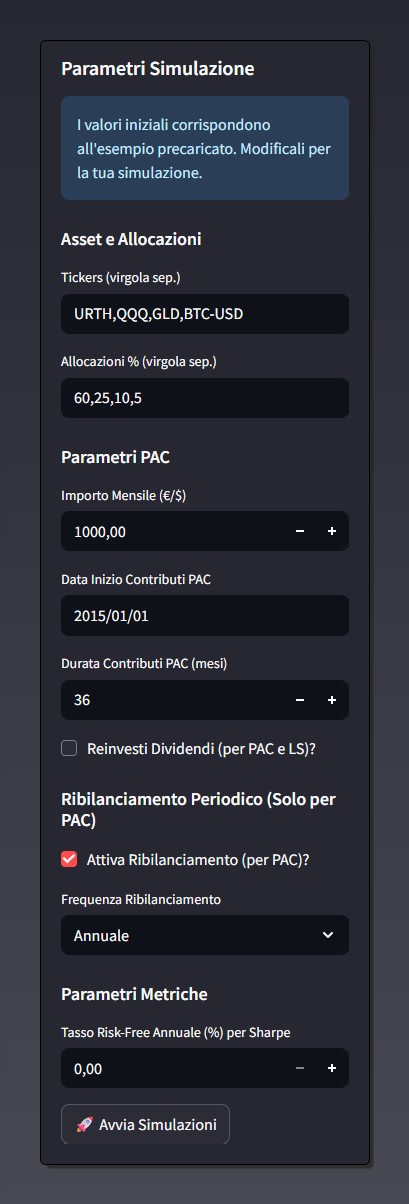Viewport: 409px width, 1204px height.
Task: Decrement Durata Contributi PAC months with minus
Action: (300, 701)
